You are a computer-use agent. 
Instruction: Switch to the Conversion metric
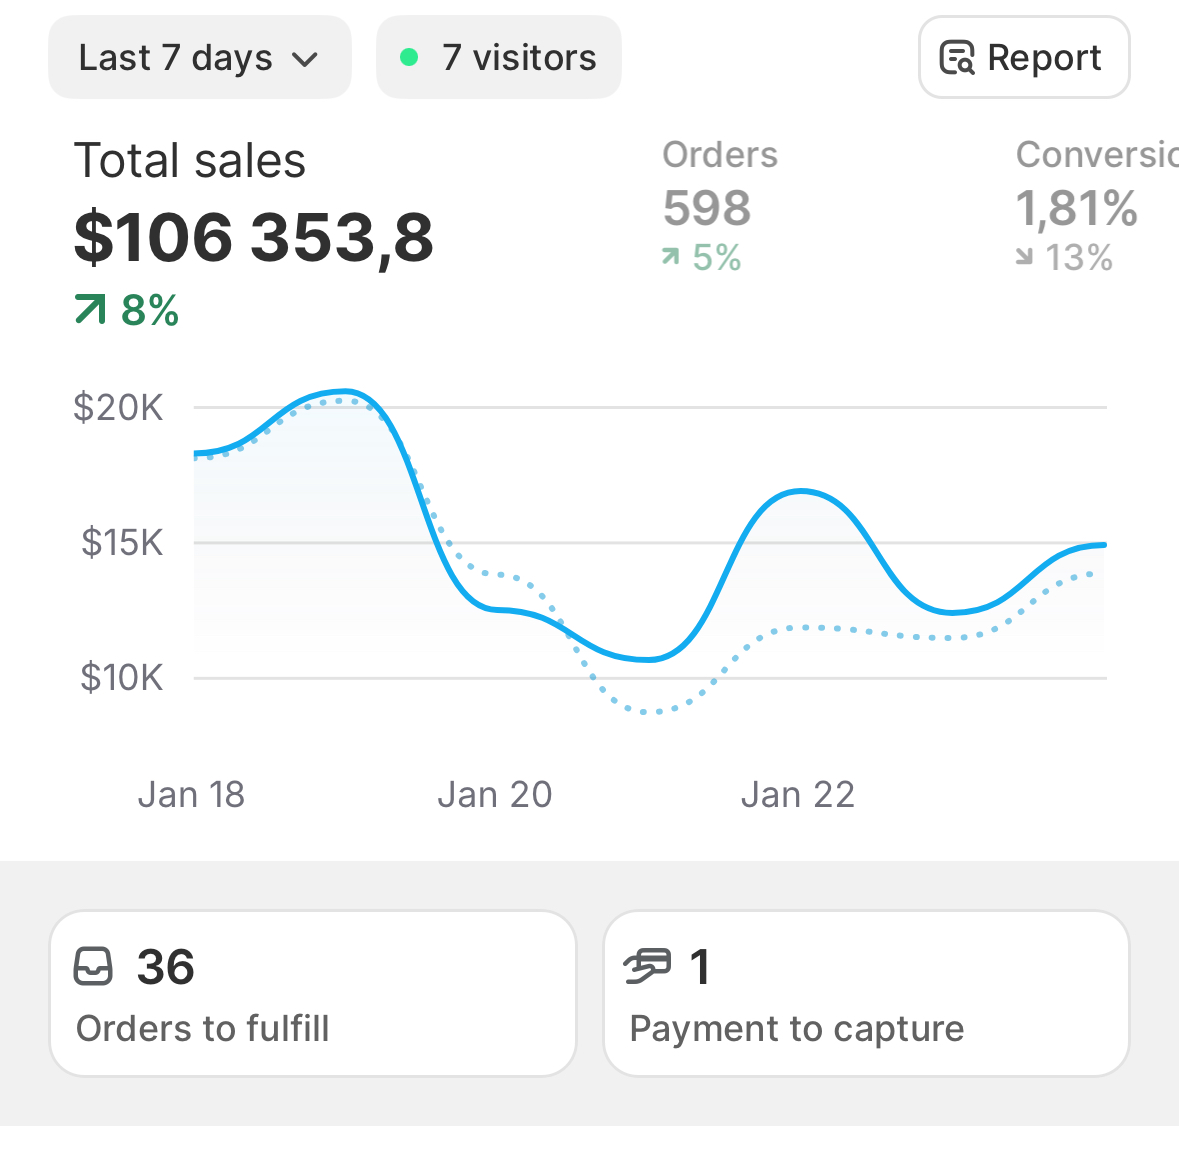(1096, 155)
